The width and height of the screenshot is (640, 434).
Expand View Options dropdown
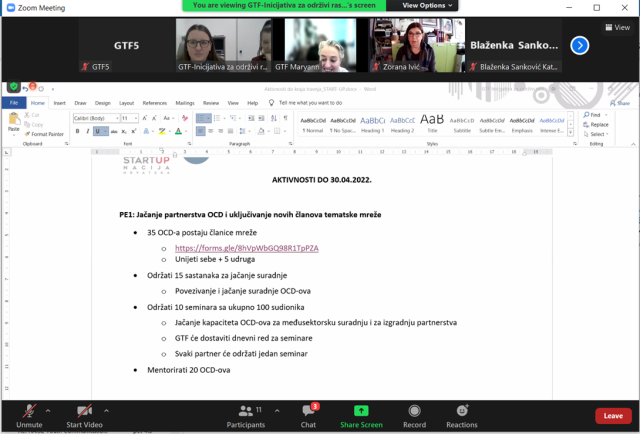point(425,6)
